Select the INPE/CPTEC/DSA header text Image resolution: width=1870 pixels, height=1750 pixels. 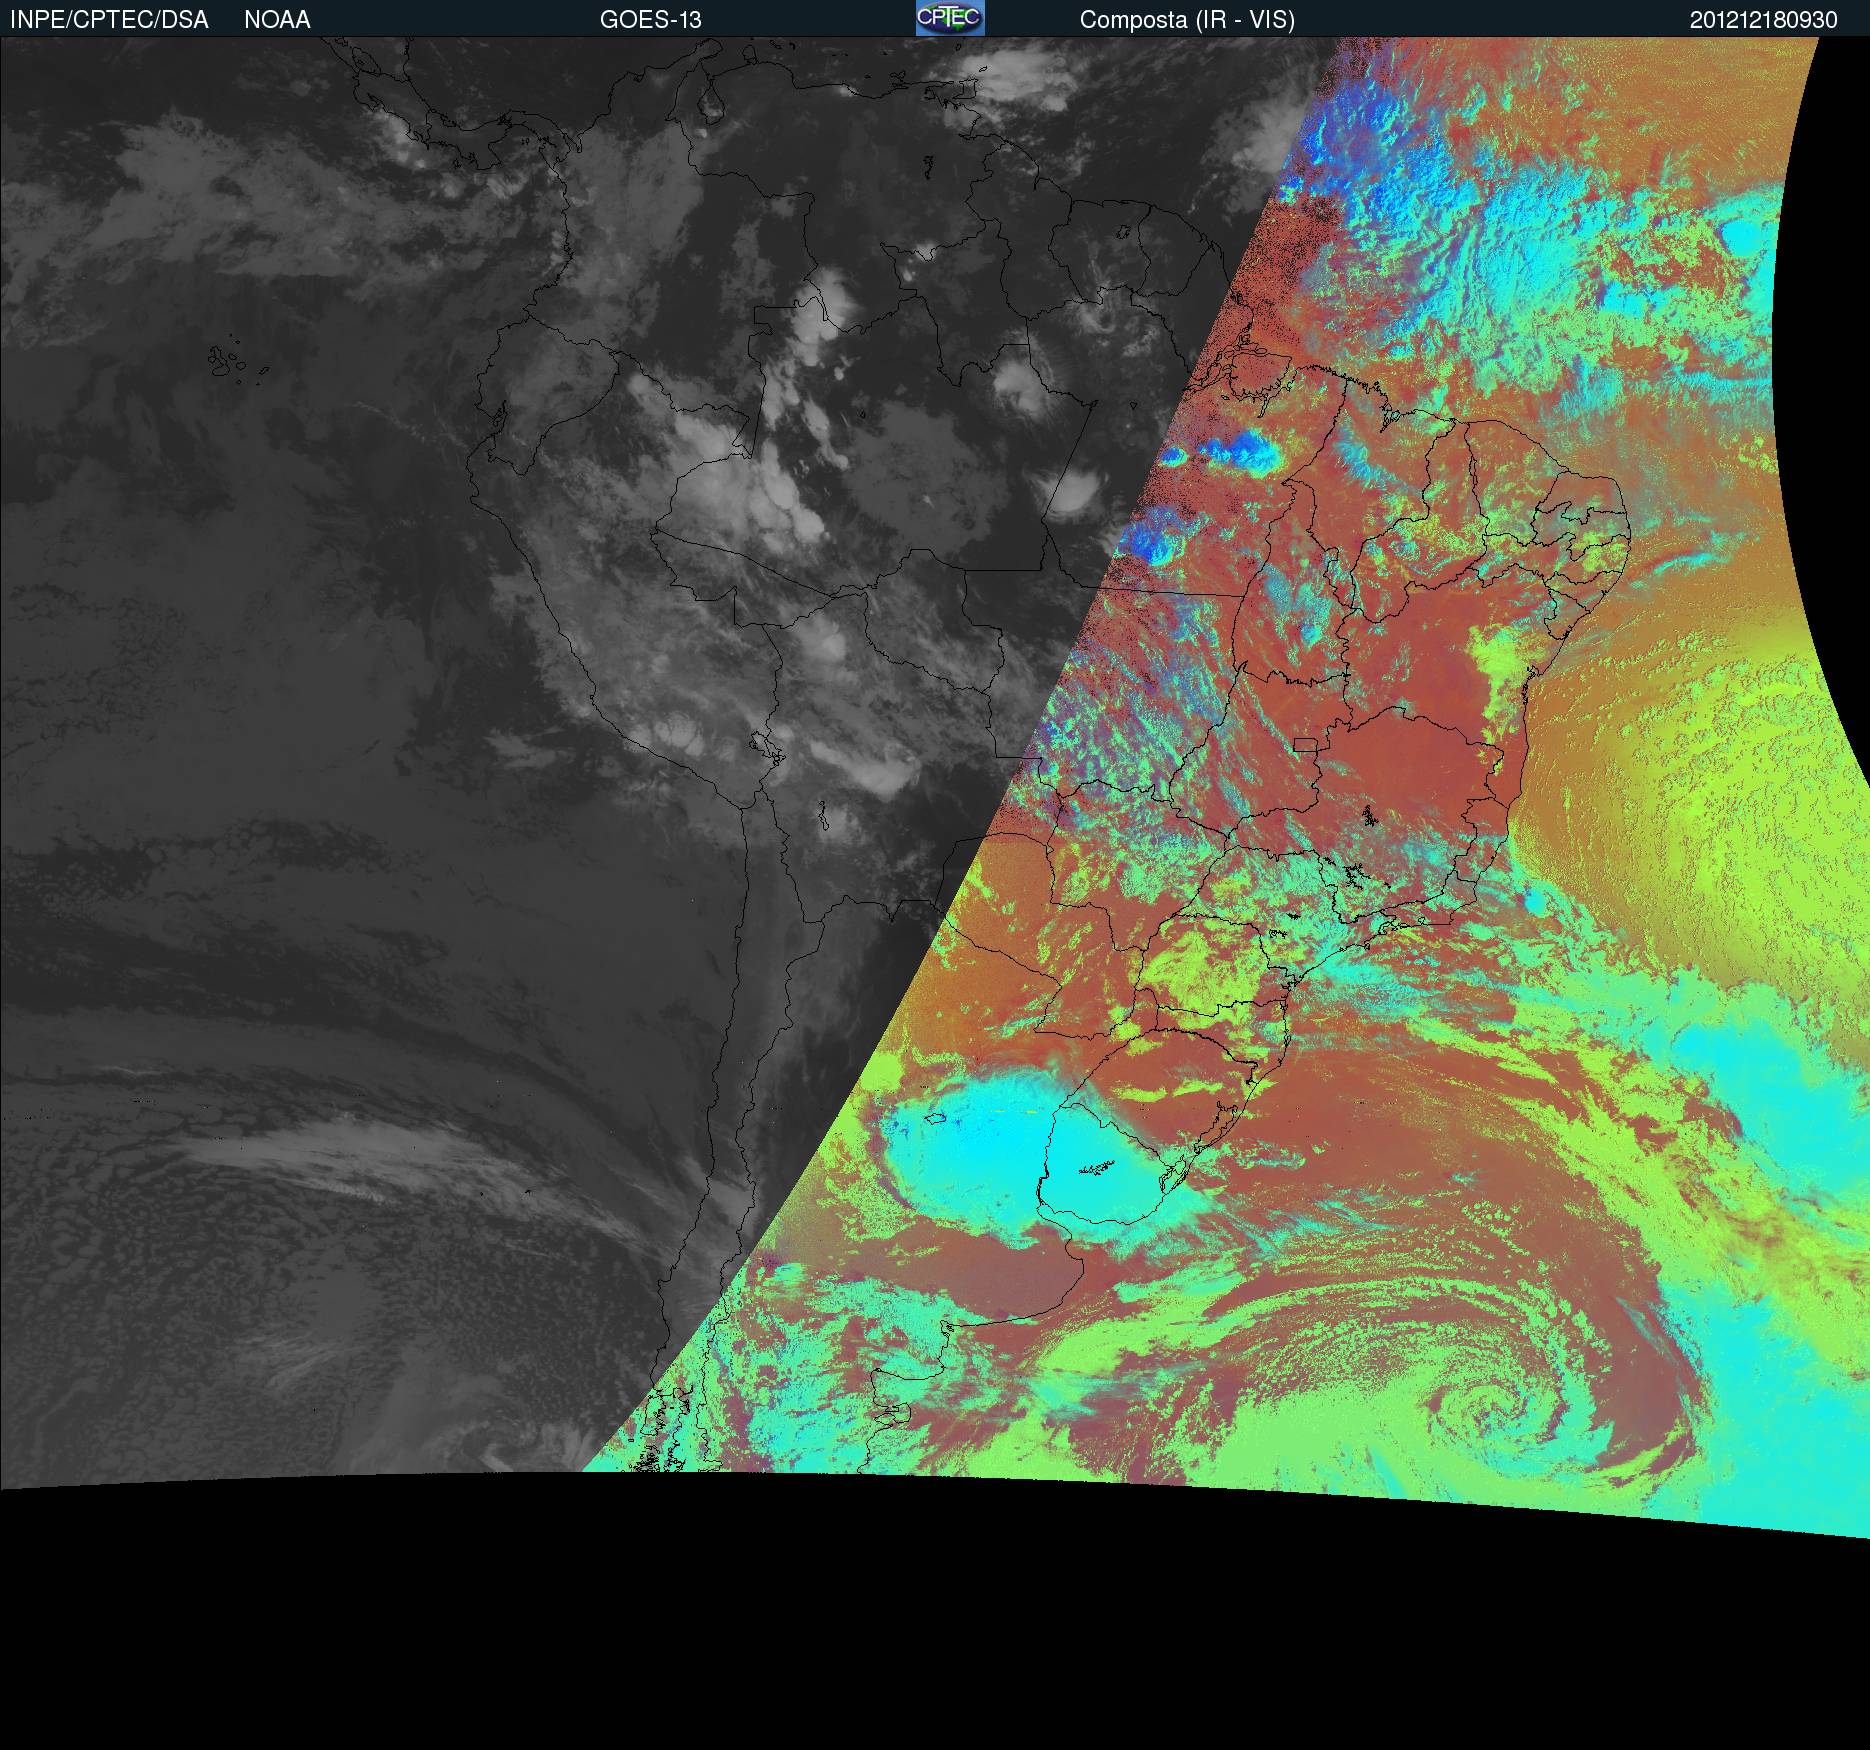tap(109, 20)
